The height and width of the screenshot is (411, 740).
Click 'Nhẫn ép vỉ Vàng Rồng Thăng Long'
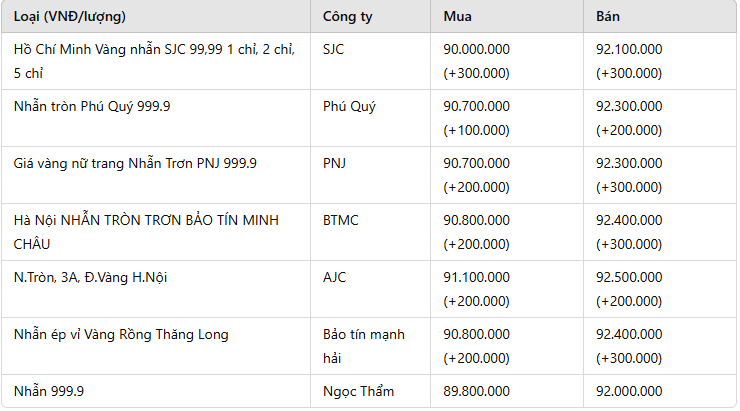click(121, 334)
